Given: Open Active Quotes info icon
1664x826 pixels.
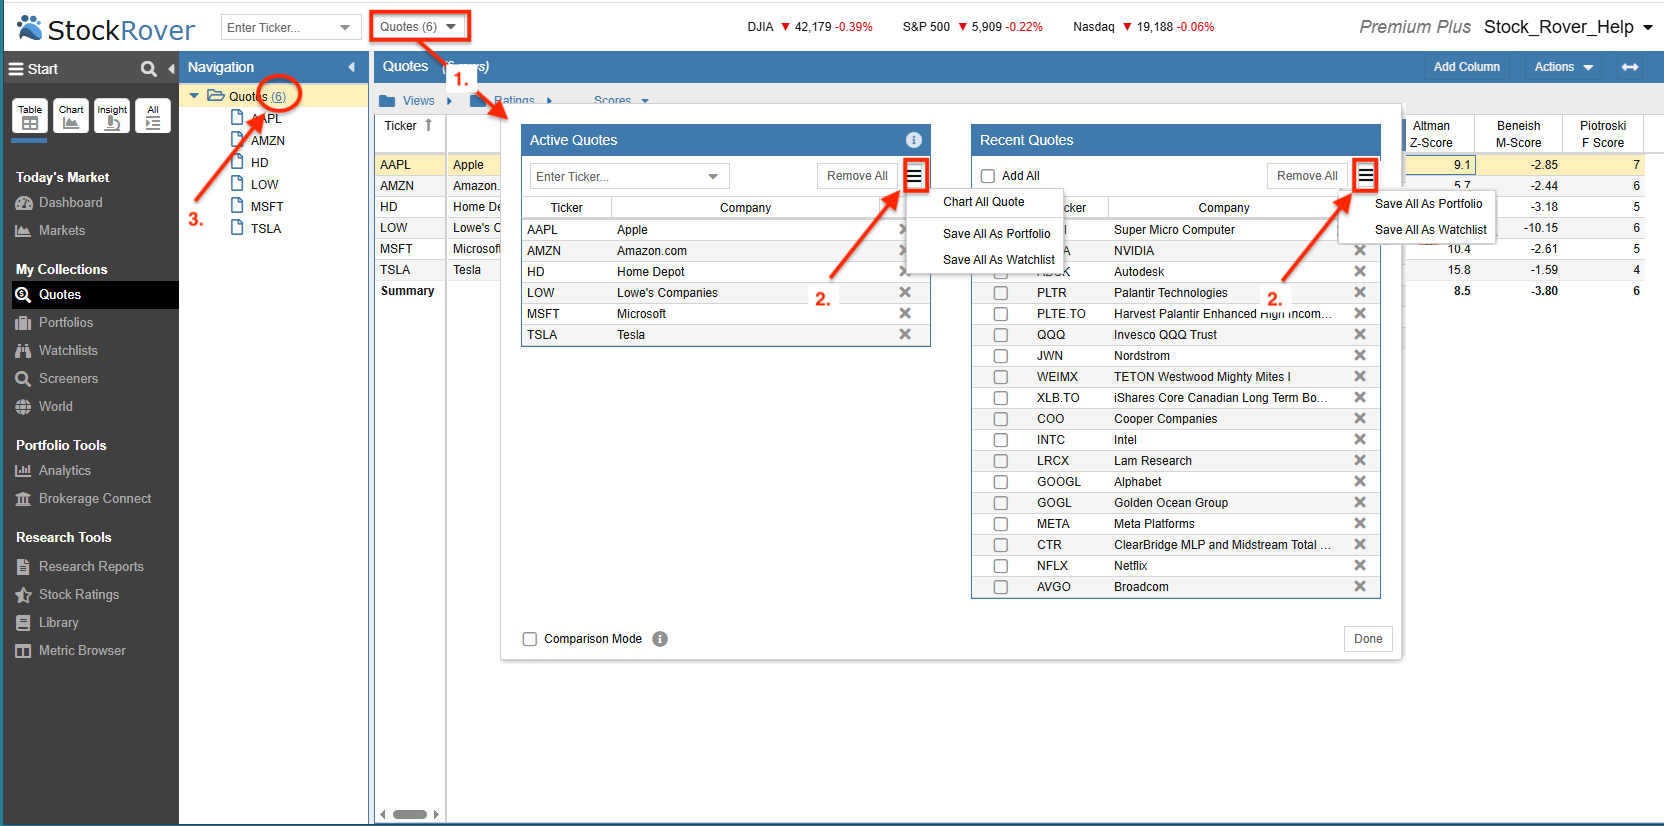Looking at the screenshot, I should pyautogui.click(x=913, y=140).
